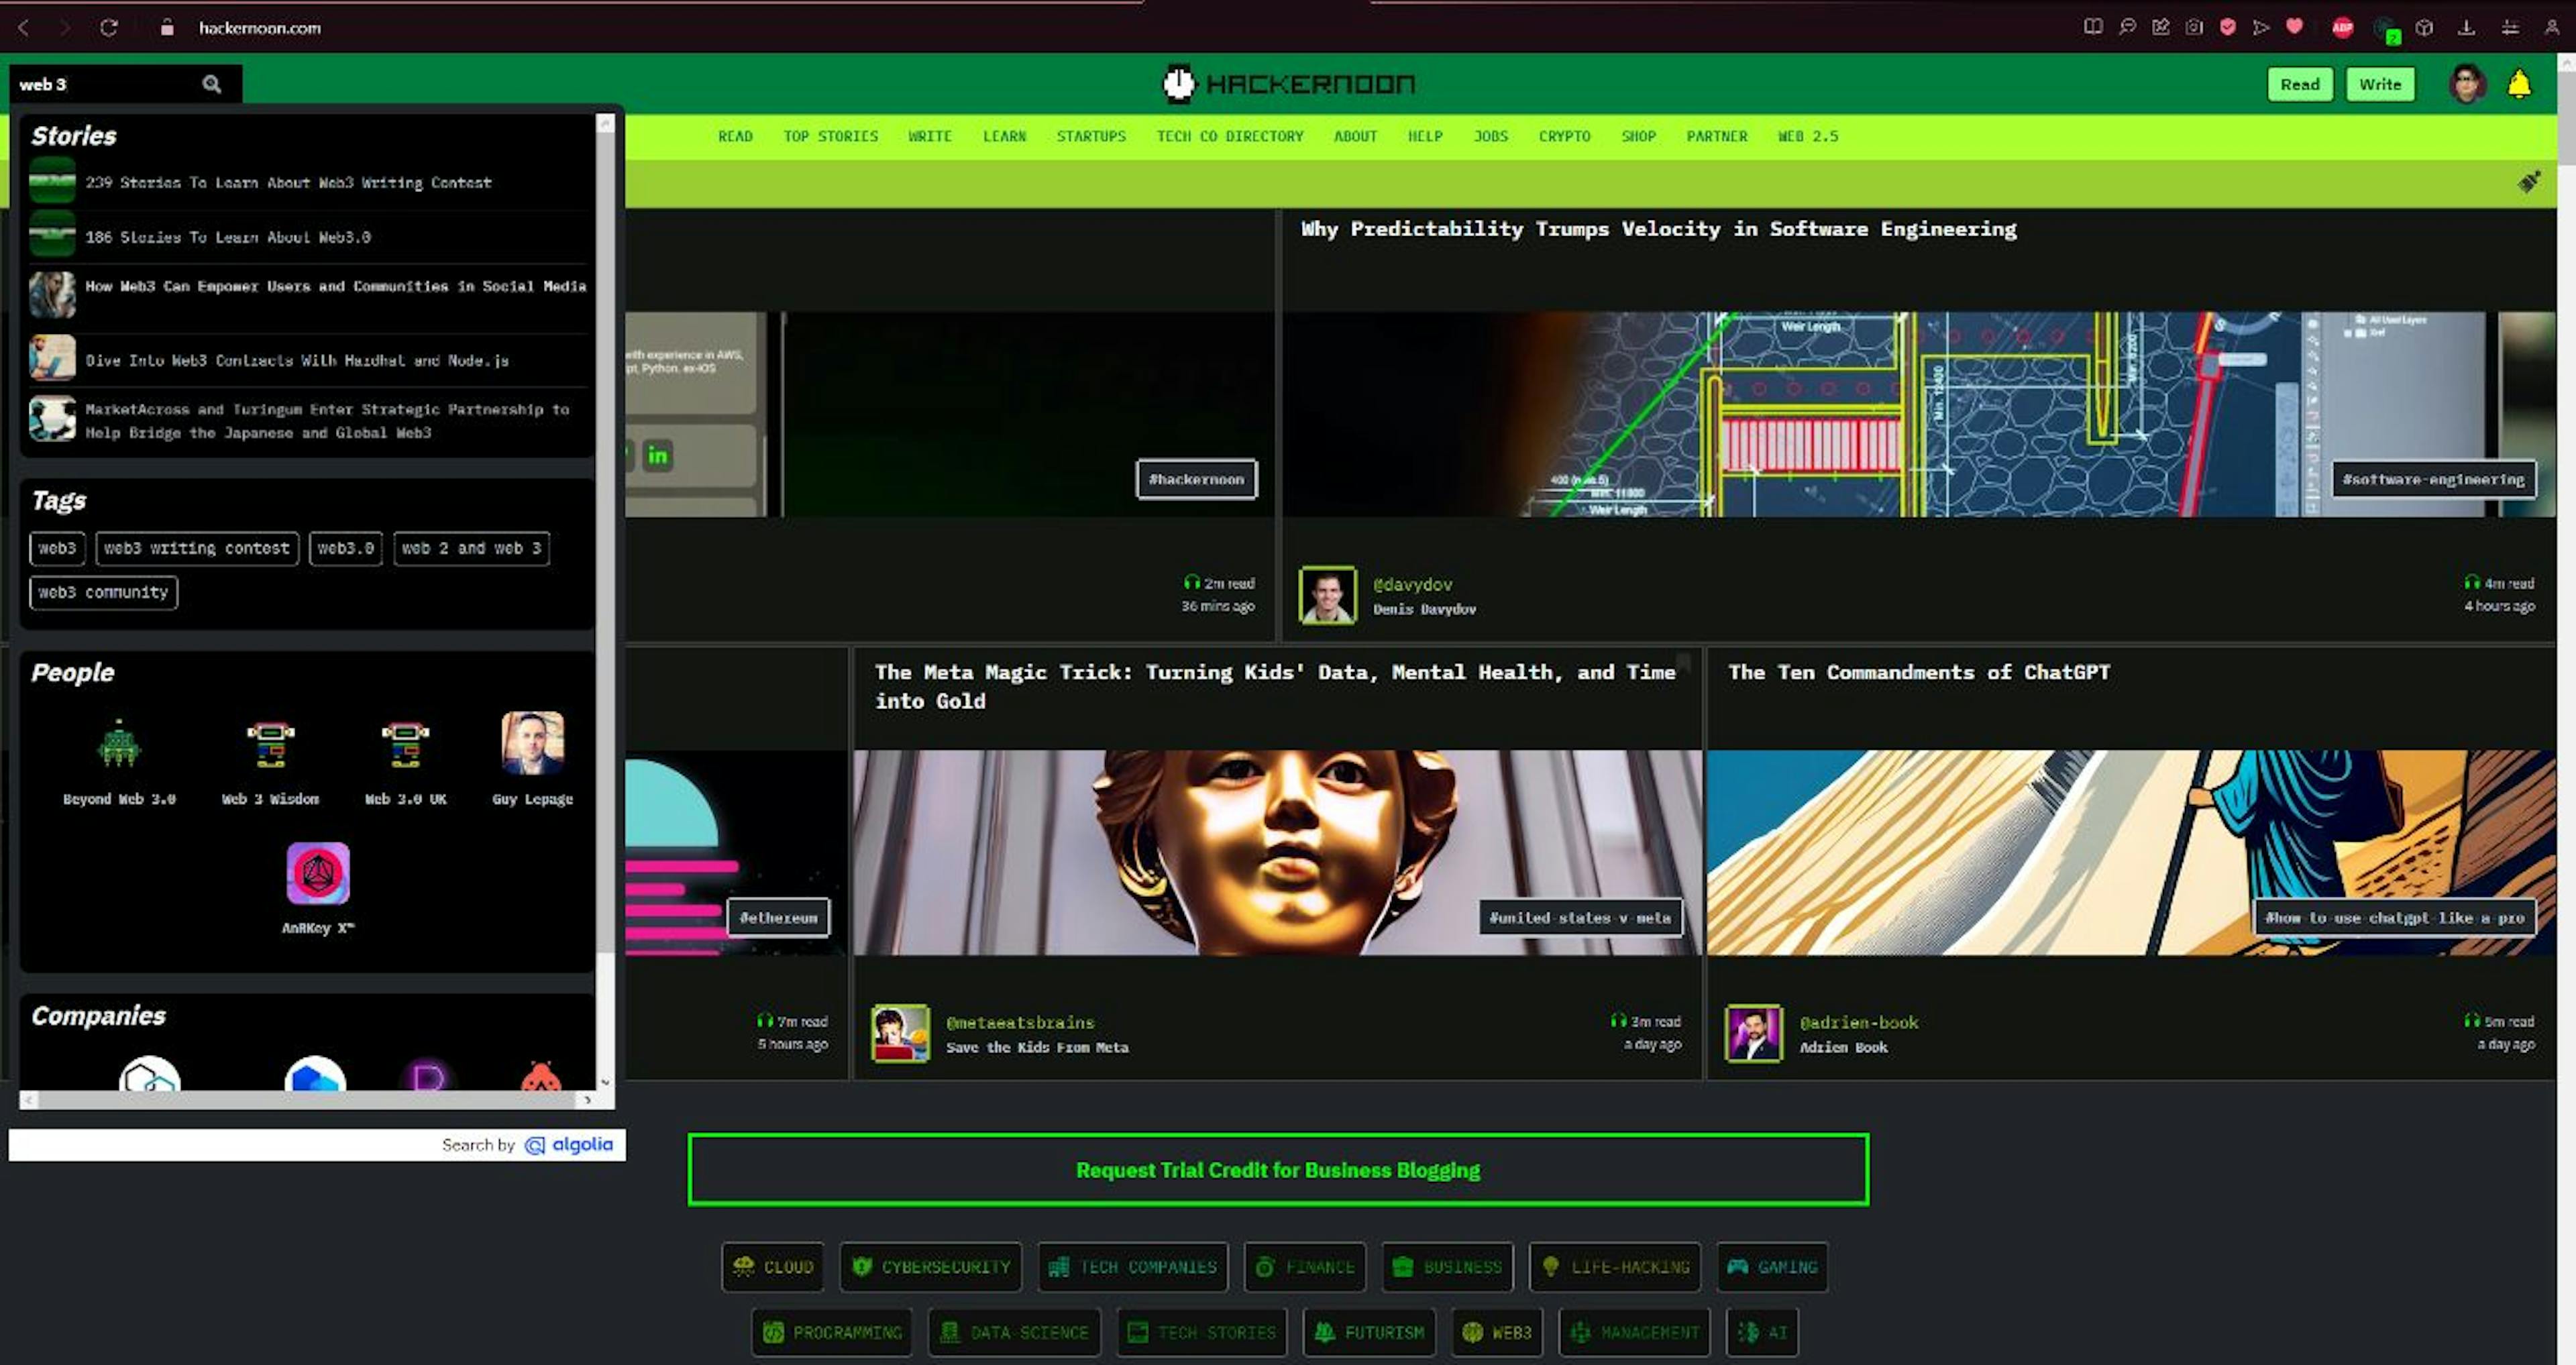Image resolution: width=2576 pixels, height=1365 pixels.
Task: Click the search magnifier icon beside 'web 3'
Action: (x=211, y=84)
